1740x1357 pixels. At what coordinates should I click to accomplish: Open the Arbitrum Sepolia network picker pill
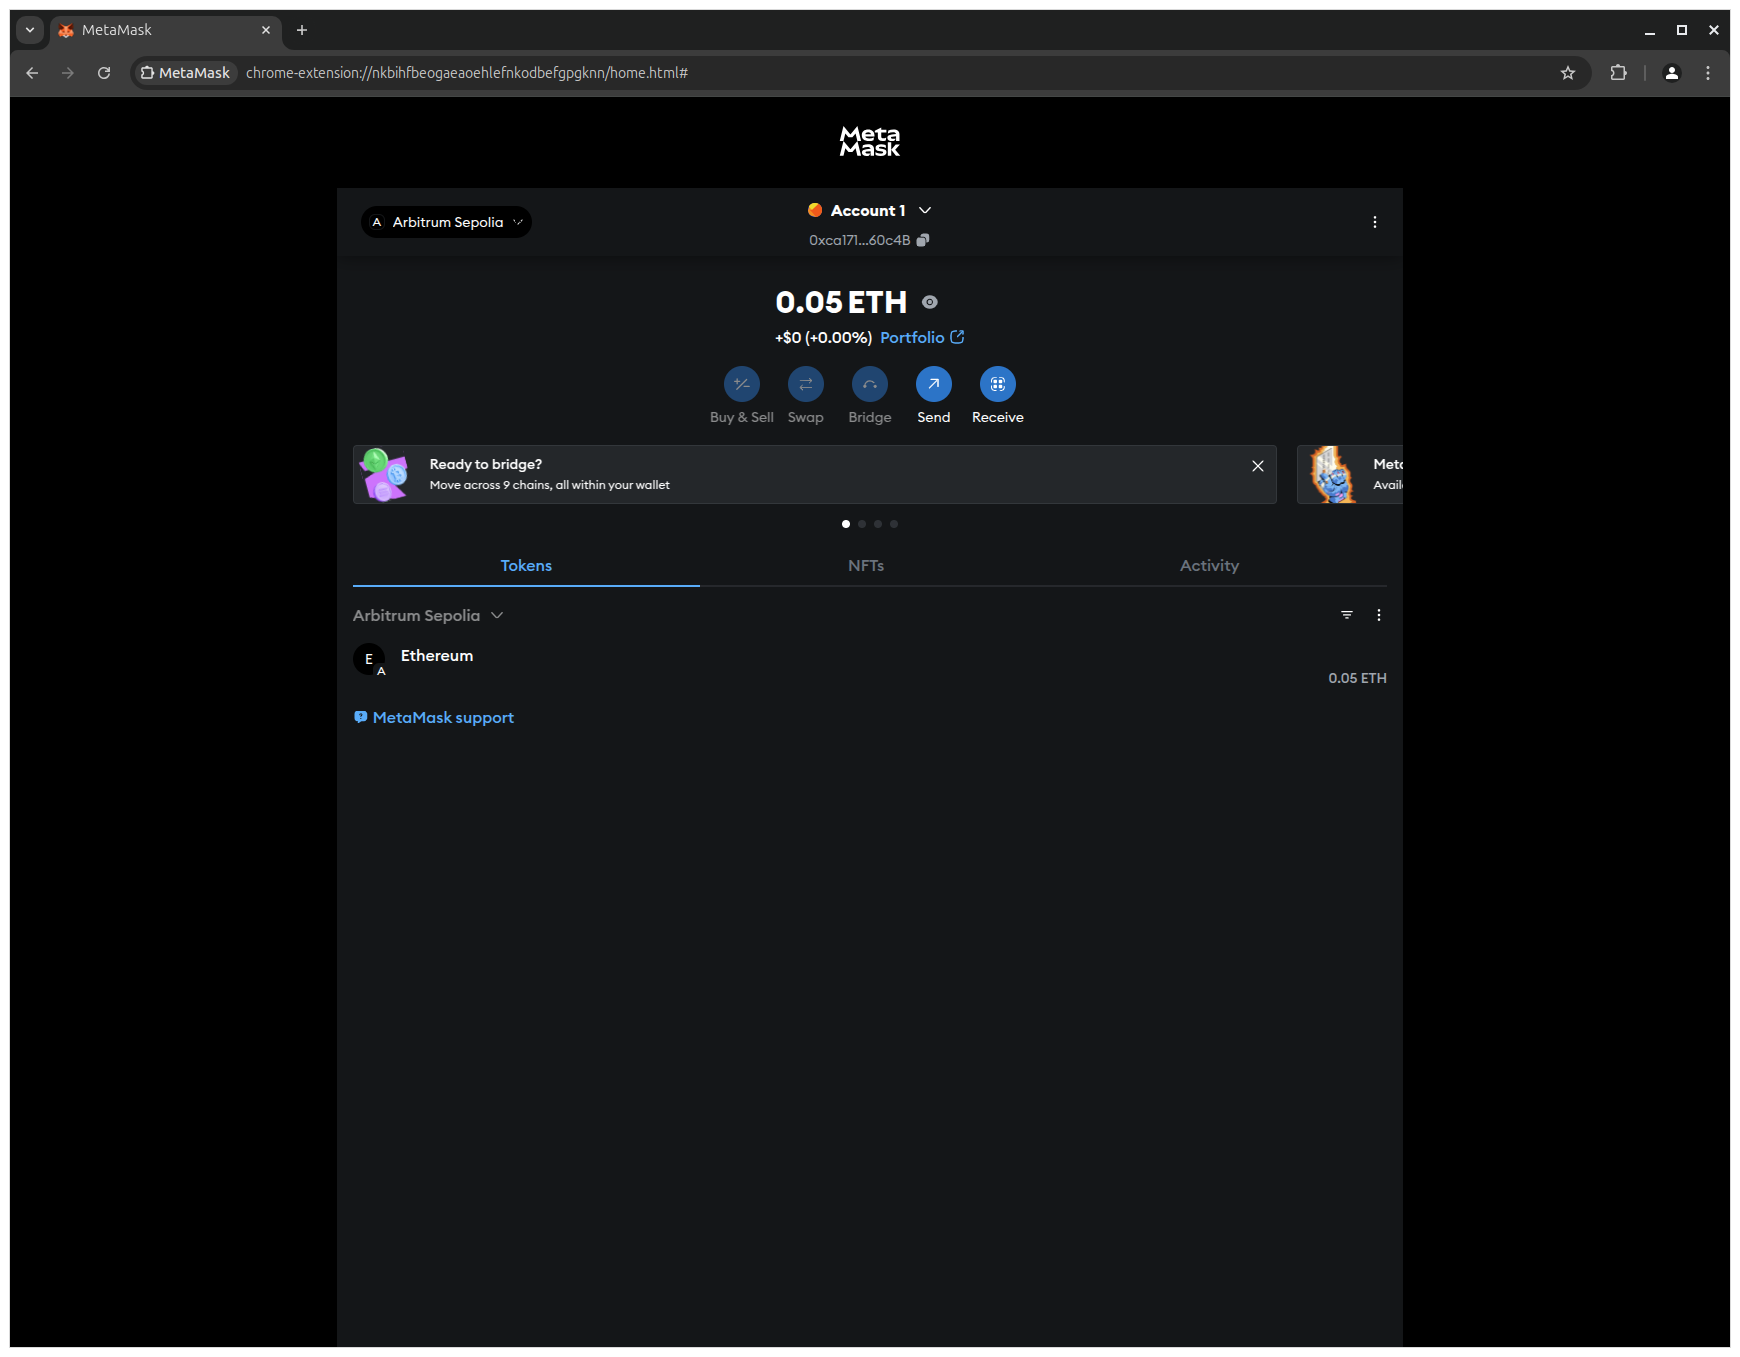[446, 222]
